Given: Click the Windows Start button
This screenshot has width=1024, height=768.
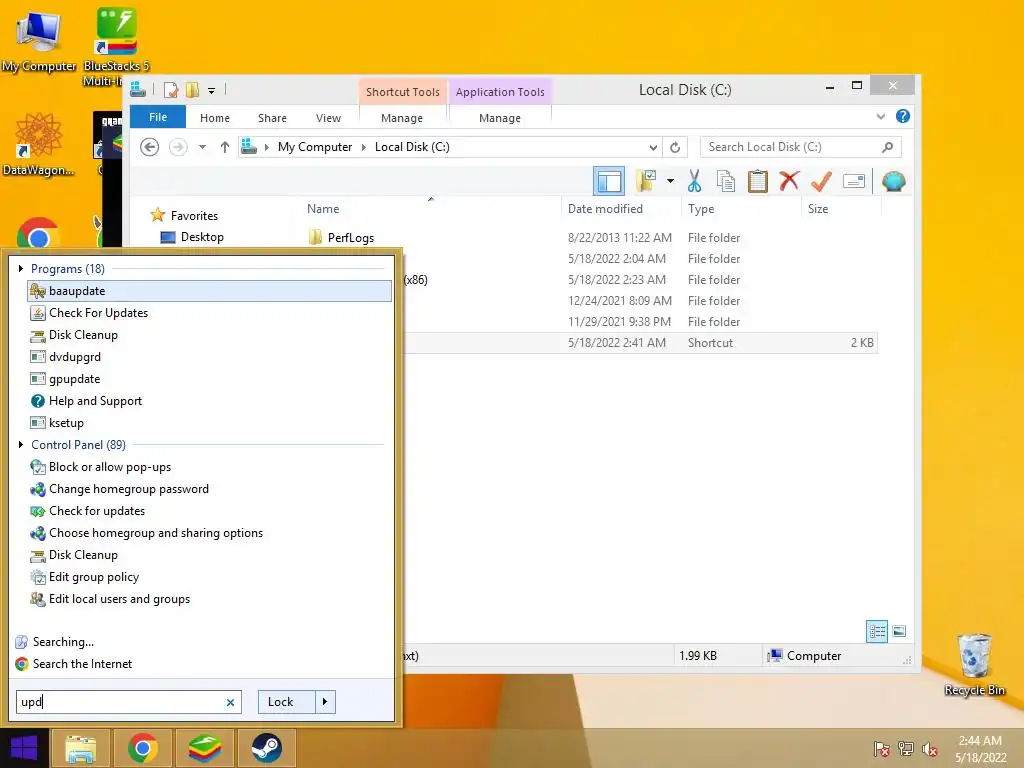Looking at the screenshot, I should (24, 748).
